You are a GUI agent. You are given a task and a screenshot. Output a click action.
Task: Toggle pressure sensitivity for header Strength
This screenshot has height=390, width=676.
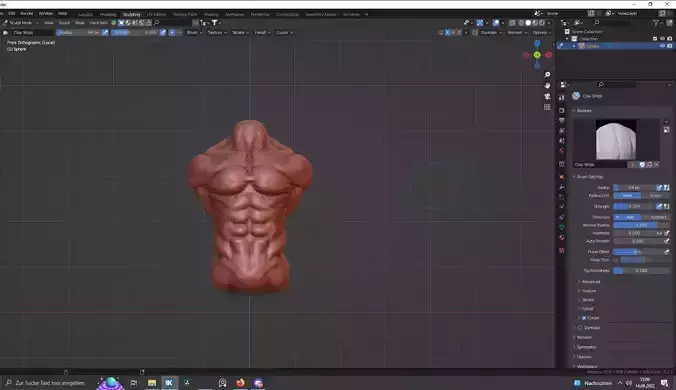(x=163, y=33)
